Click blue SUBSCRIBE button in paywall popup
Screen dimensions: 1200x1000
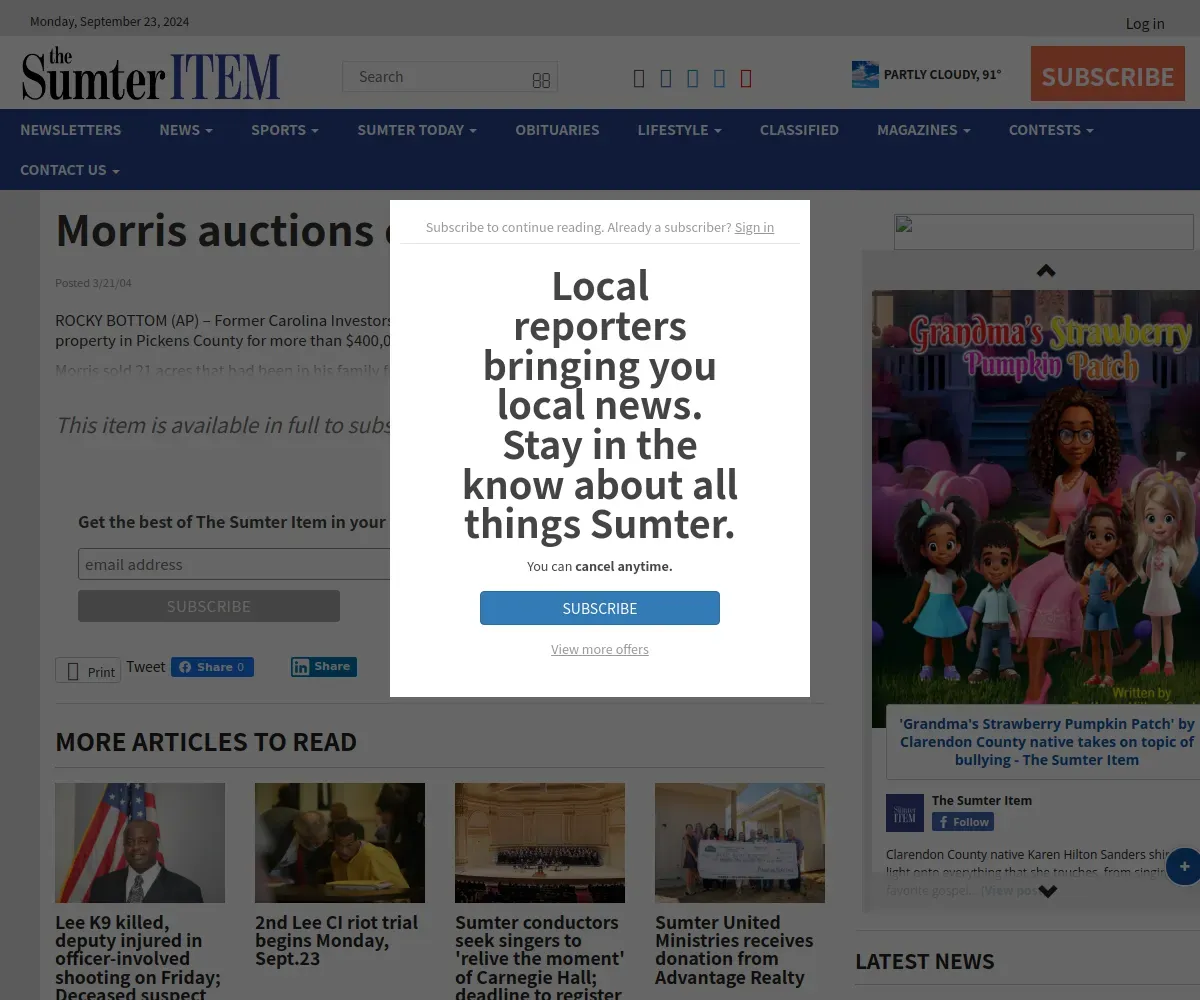600,608
